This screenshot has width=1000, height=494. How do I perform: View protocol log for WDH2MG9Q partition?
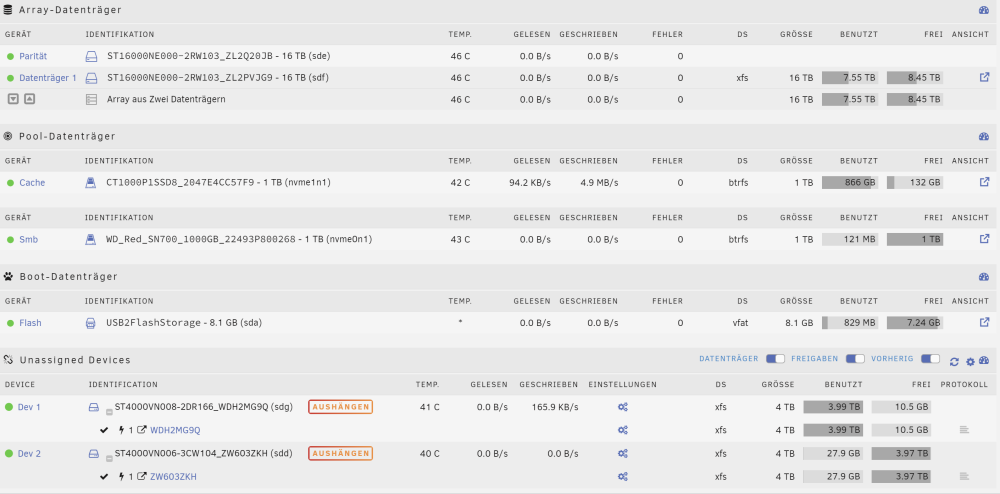964,430
